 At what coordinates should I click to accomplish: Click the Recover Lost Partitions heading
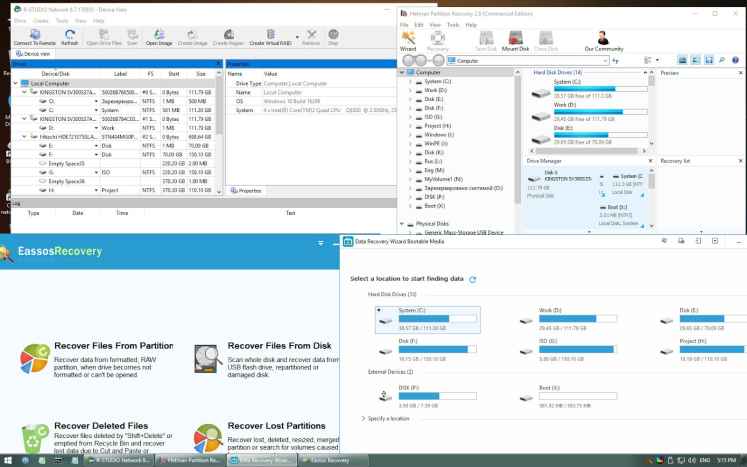pyautogui.click(x=276, y=425)
